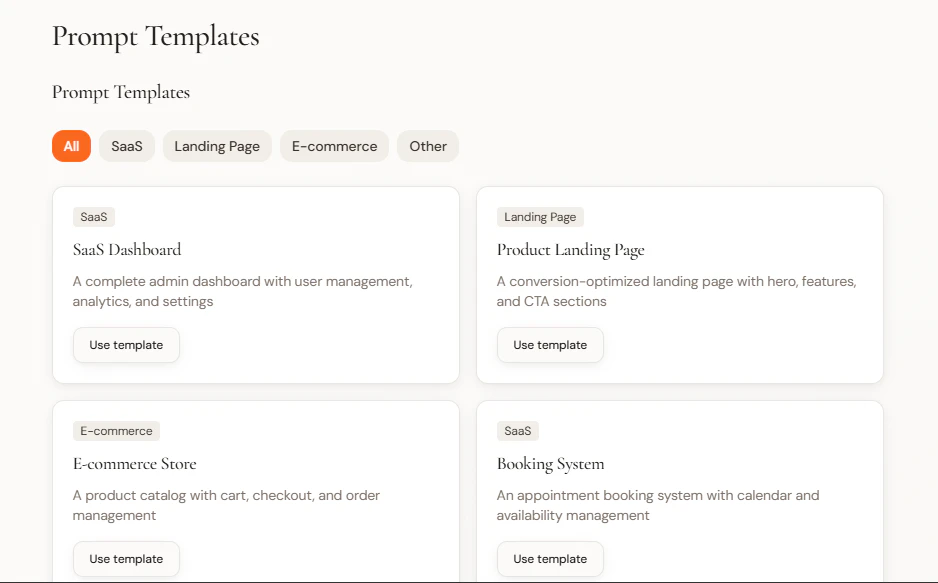
Task: Filter templates by SaaS
Action: coord(126,146)
